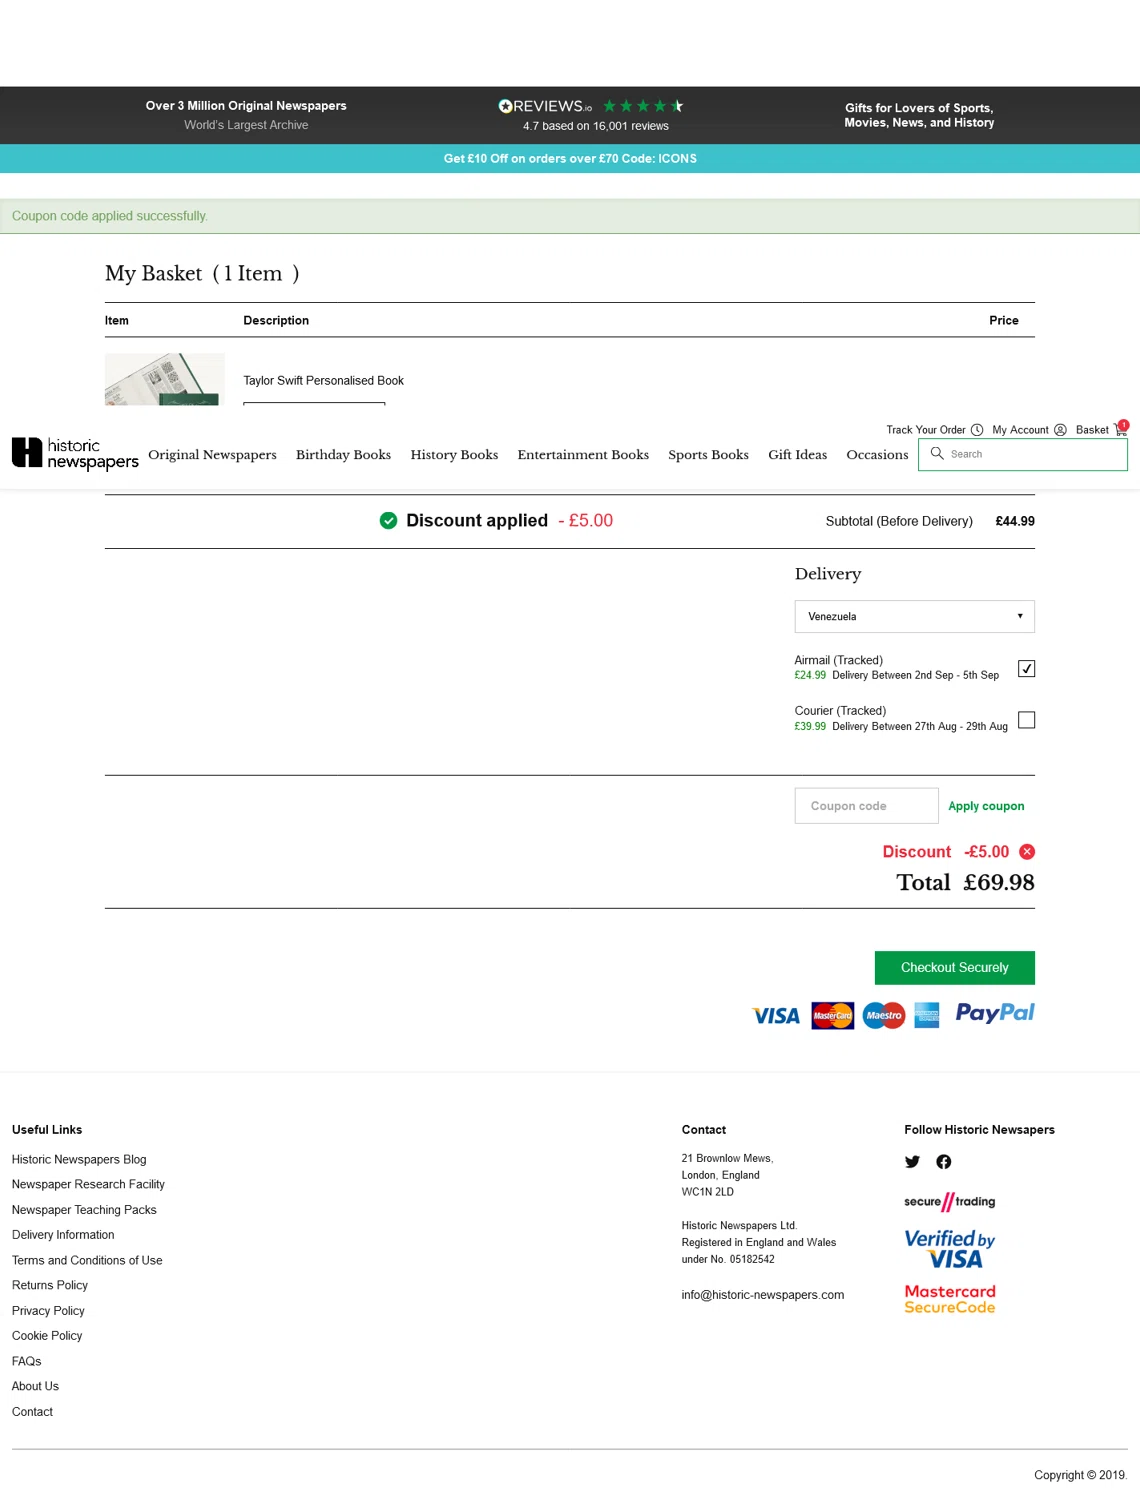Click the Subtotal £44.99 value
Screen dimensions: 1140x1500
point(1015,522)
